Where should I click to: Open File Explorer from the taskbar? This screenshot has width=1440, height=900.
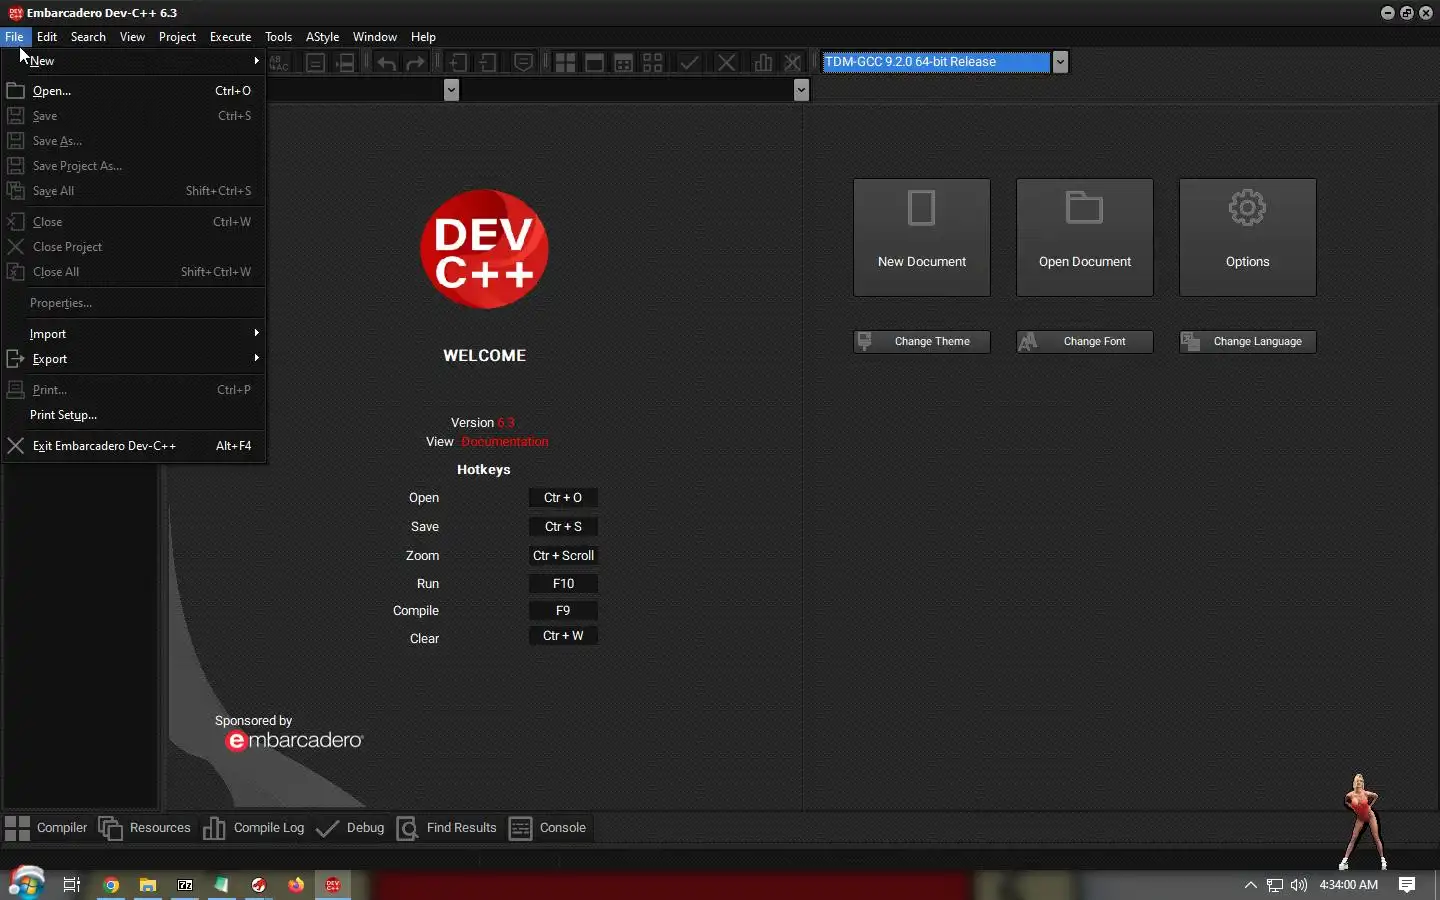(148, 885)
